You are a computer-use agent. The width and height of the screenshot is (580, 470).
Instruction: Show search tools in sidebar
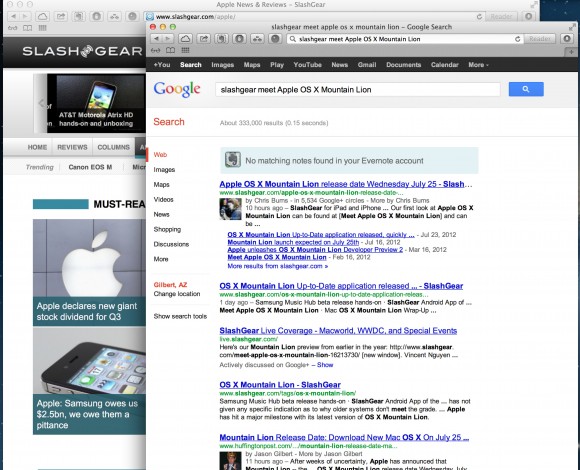coord(180,316)
